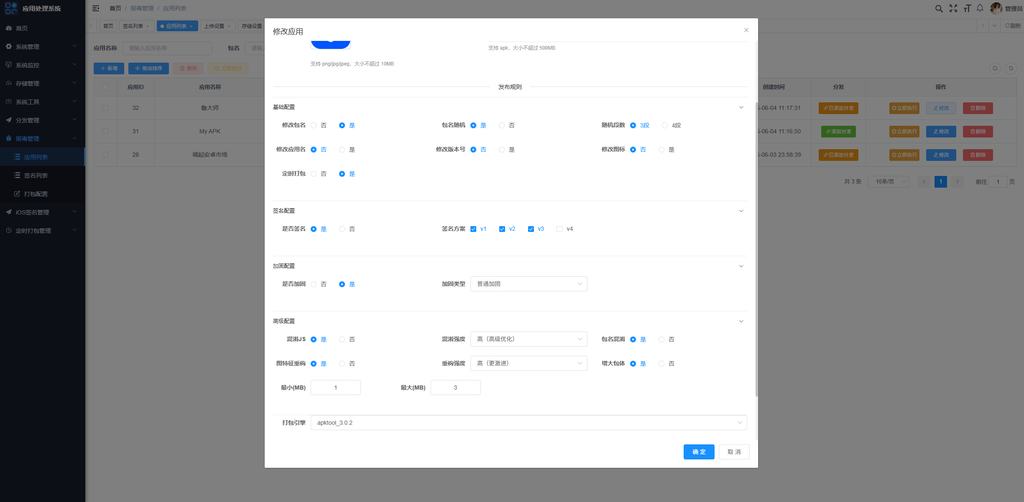Screen dimensions: 1024x502
Task: Click the 报毒管理 bug icon in sidebar
Action: (8, 138)
